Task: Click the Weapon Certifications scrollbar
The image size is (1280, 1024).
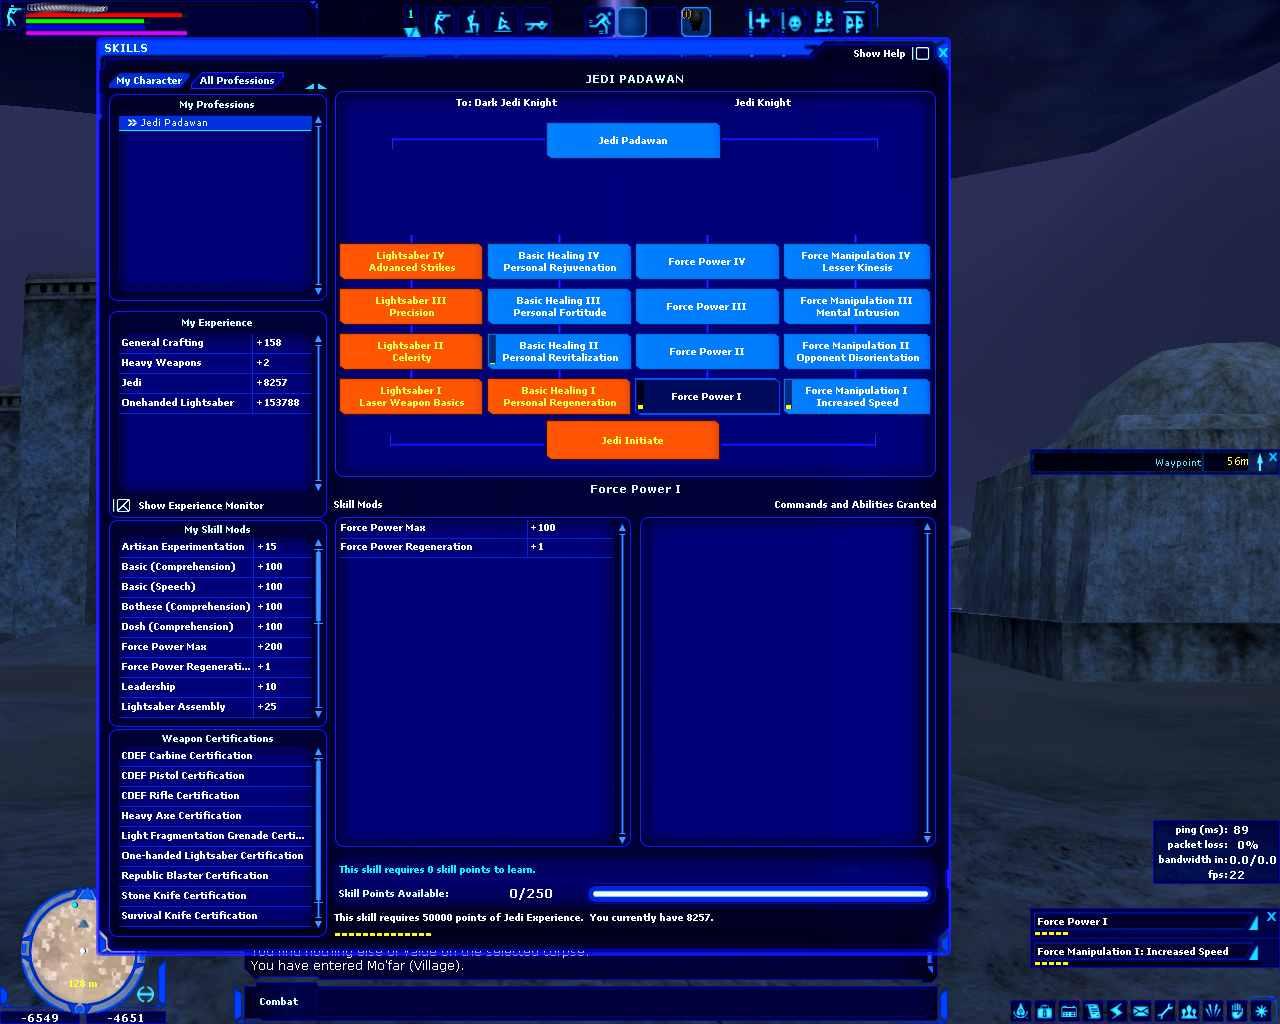Action: pyautogui.click(x=319, y=836)
